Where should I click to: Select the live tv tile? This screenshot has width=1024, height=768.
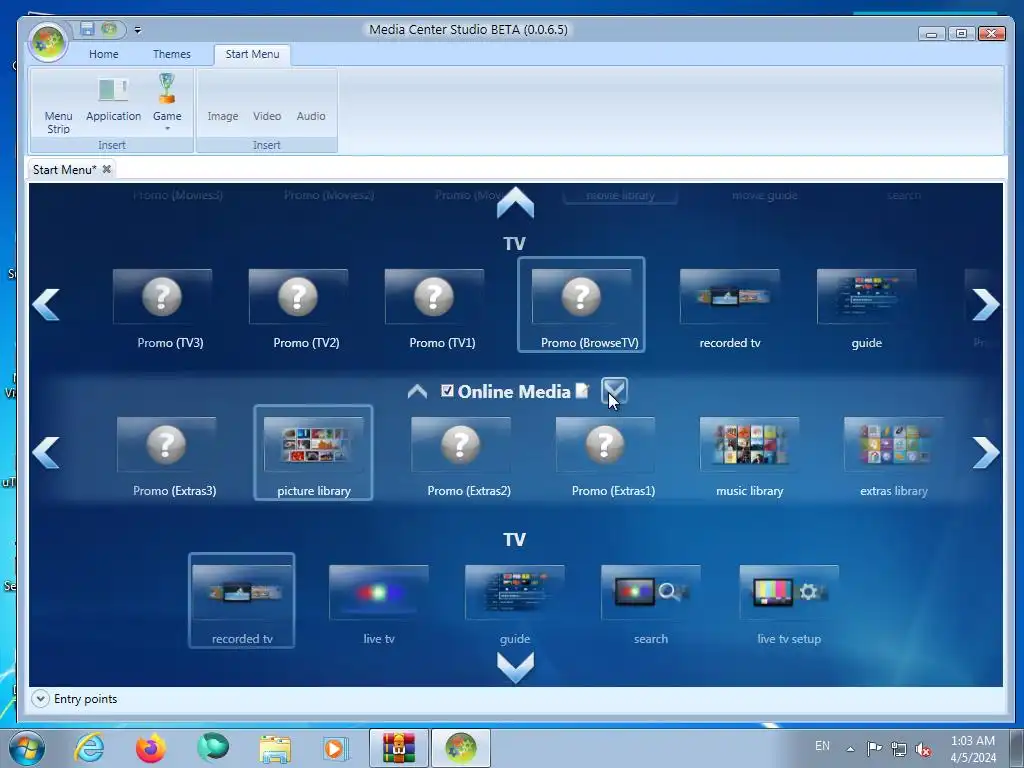pos(379,603)
